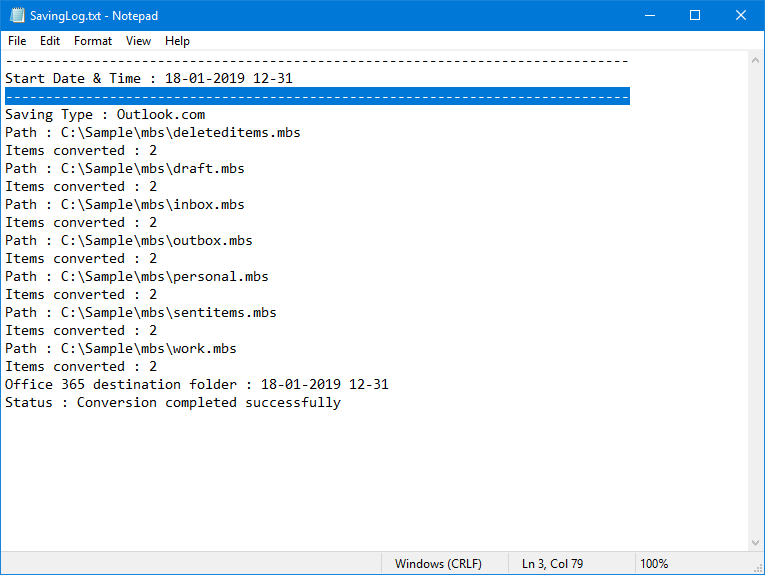Screen dimensions: 765x575
Task: Click the resize grip in status bar corner
Action: tap(758, 568)
